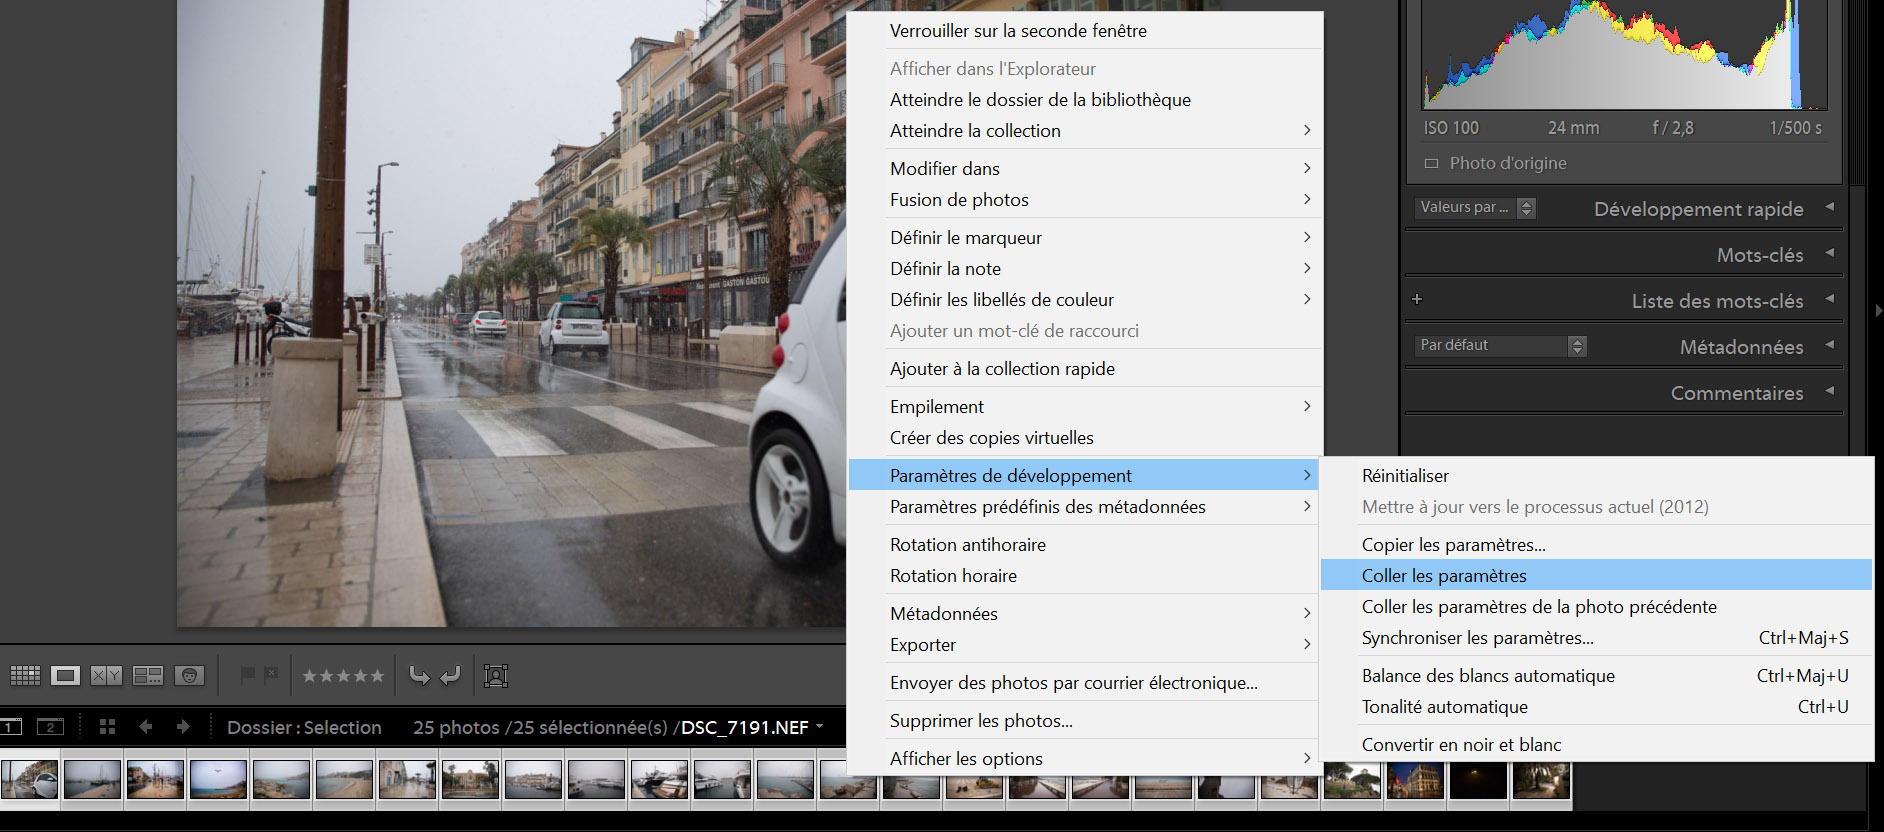Choose Coller les paramètres de la photo précédente
The width and height of the screenshot is (1884, 832).
coord(1597,607)
